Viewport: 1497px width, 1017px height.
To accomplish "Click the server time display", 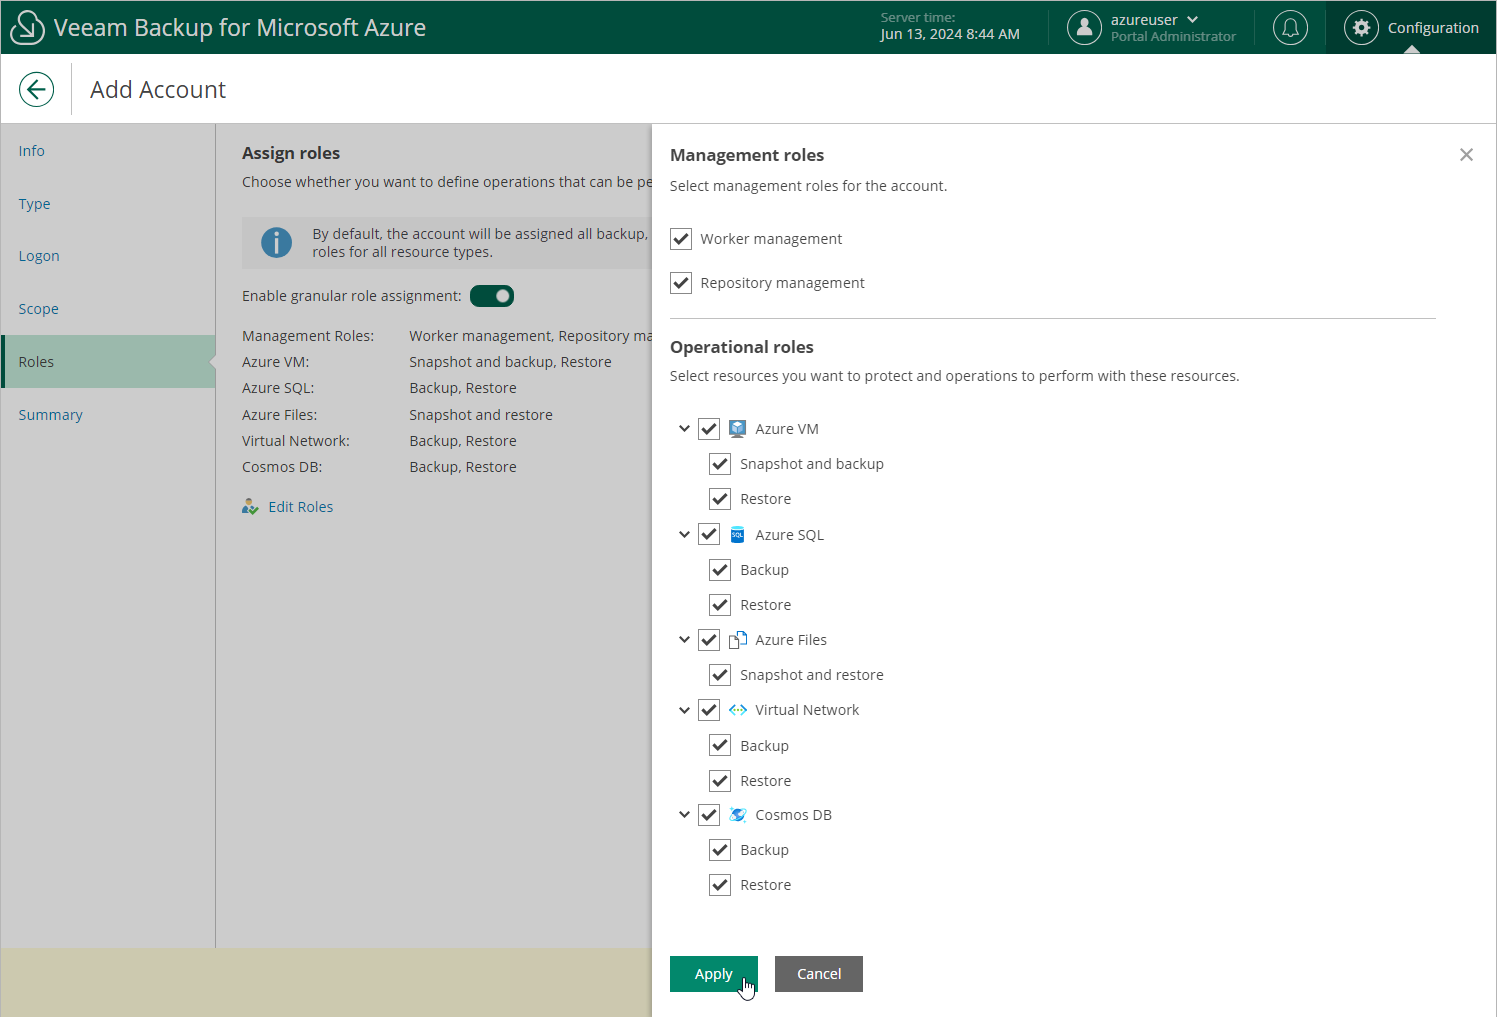I will pyautogui.click(x=950, y=27).
